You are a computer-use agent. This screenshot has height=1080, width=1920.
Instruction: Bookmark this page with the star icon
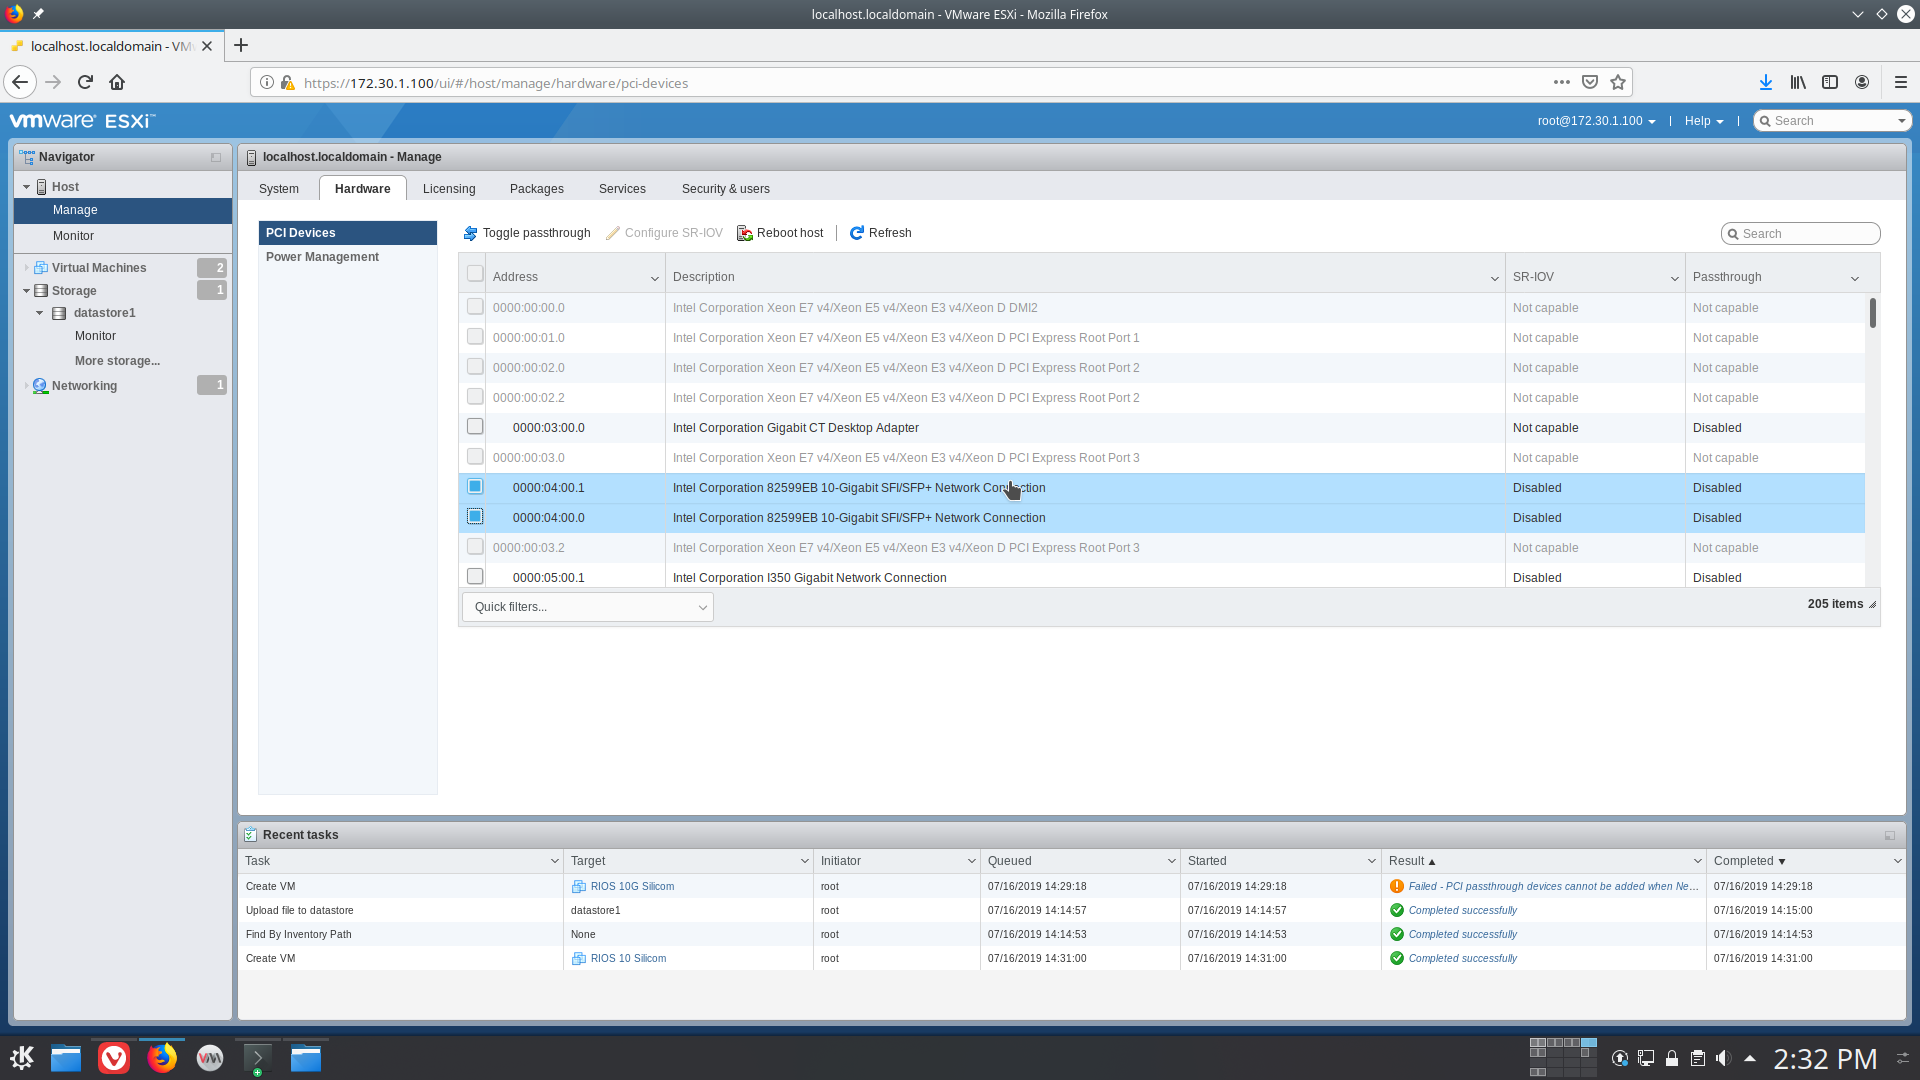coord(1618,82)
